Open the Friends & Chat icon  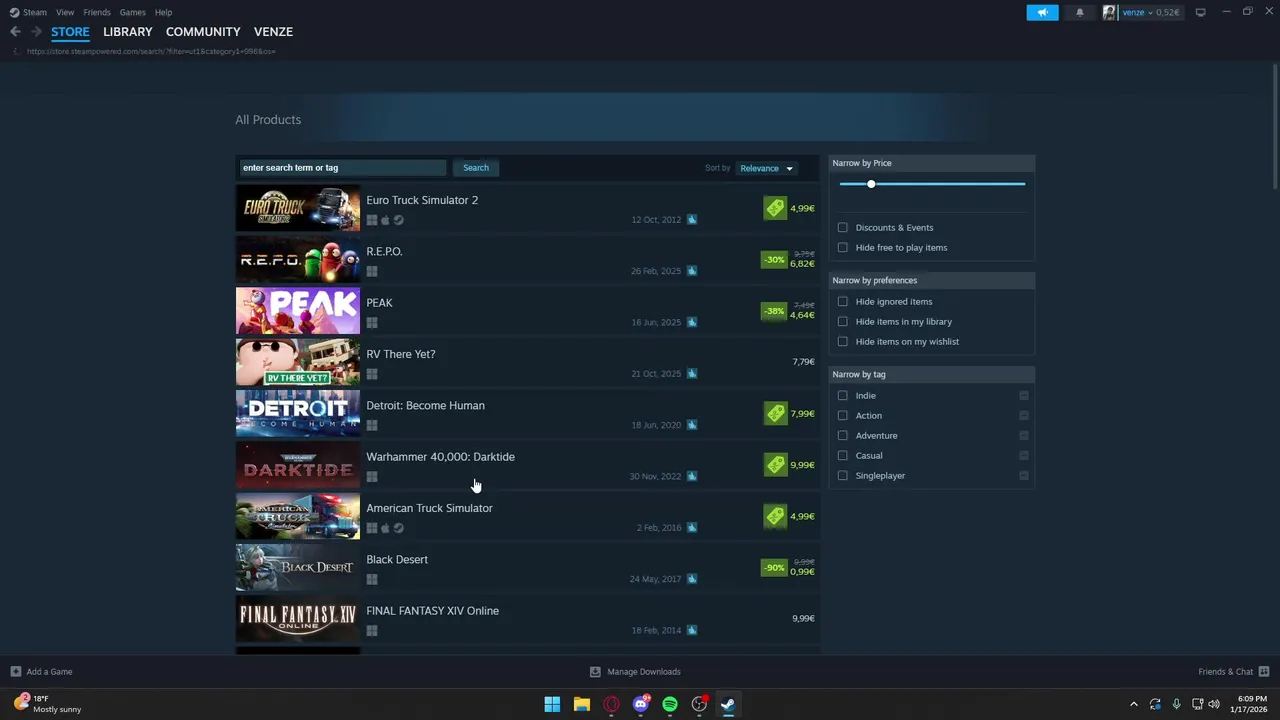[x=1264, y=672]
